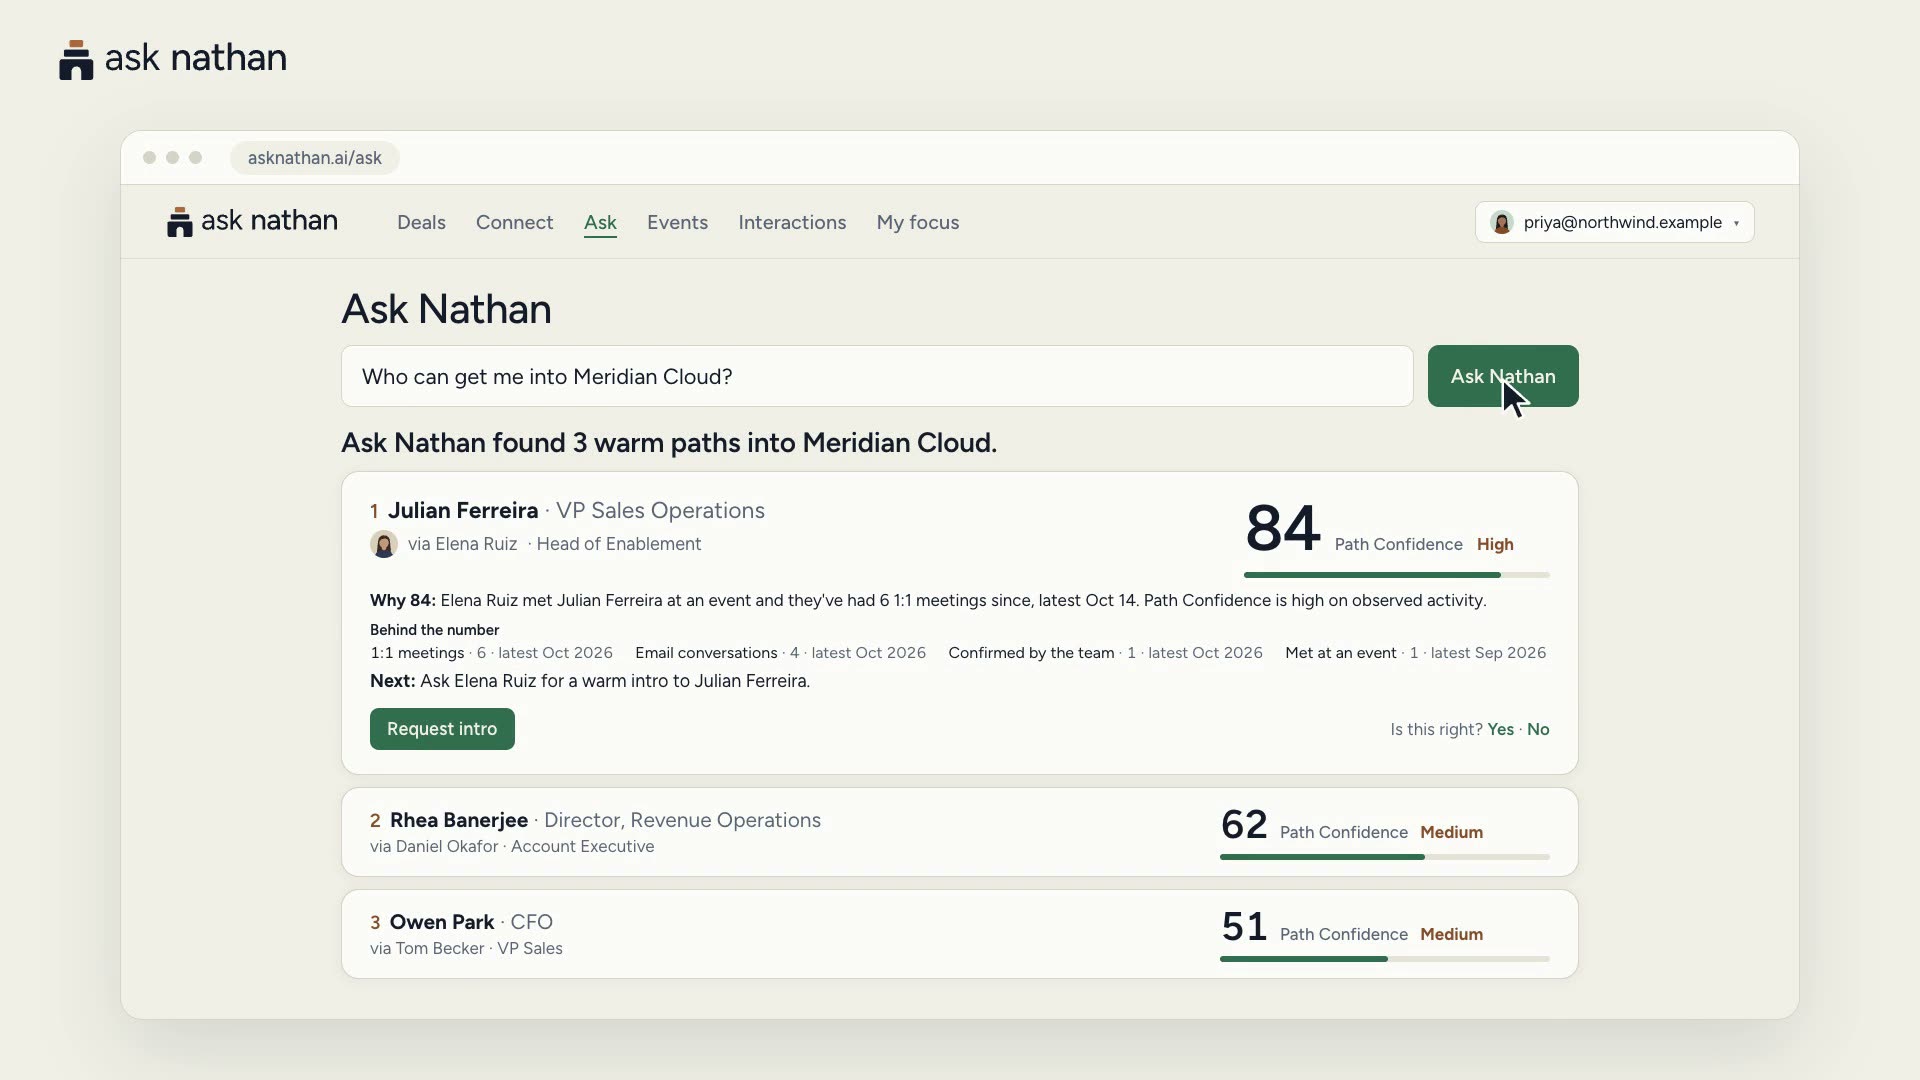Screen dimensions: 1920x1080
Task: Click the High confidence label
Action: (x=1495, y=544)
